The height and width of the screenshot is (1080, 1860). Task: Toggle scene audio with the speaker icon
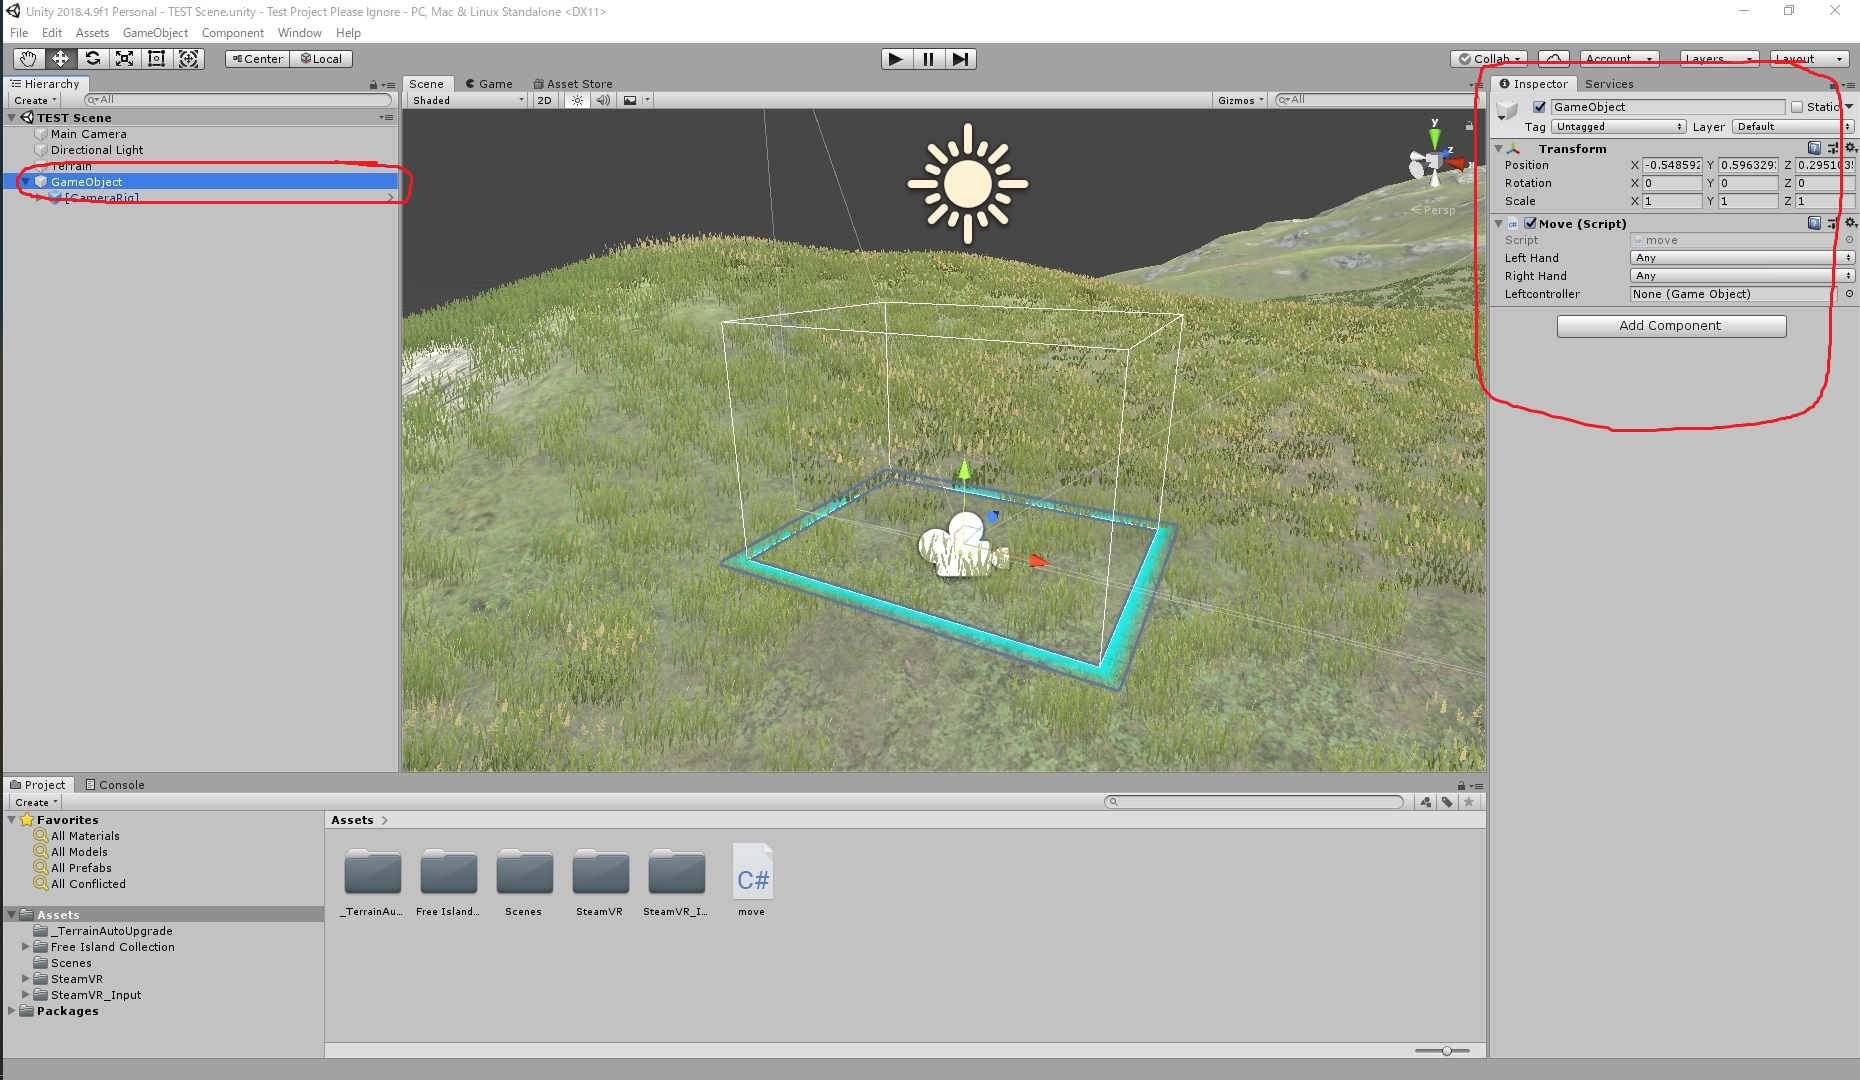click(x=603, y=100)
